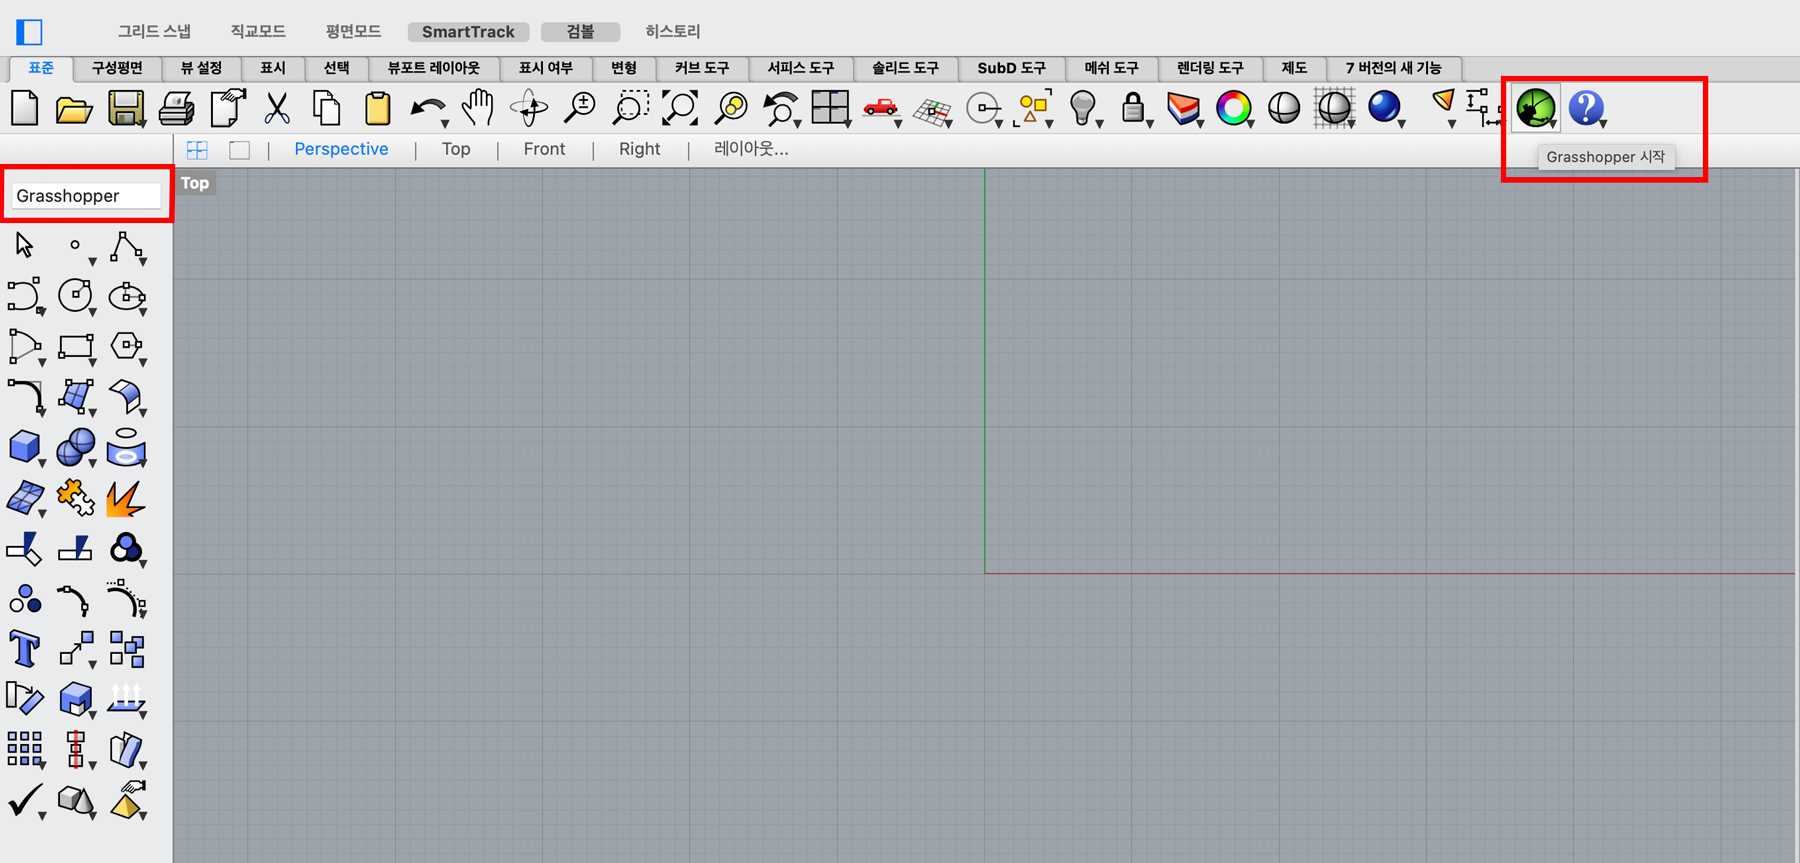Screen dimensions: 1800x863
Task: Toggle SmartTrack mode
Action: (x=468, y=32)
